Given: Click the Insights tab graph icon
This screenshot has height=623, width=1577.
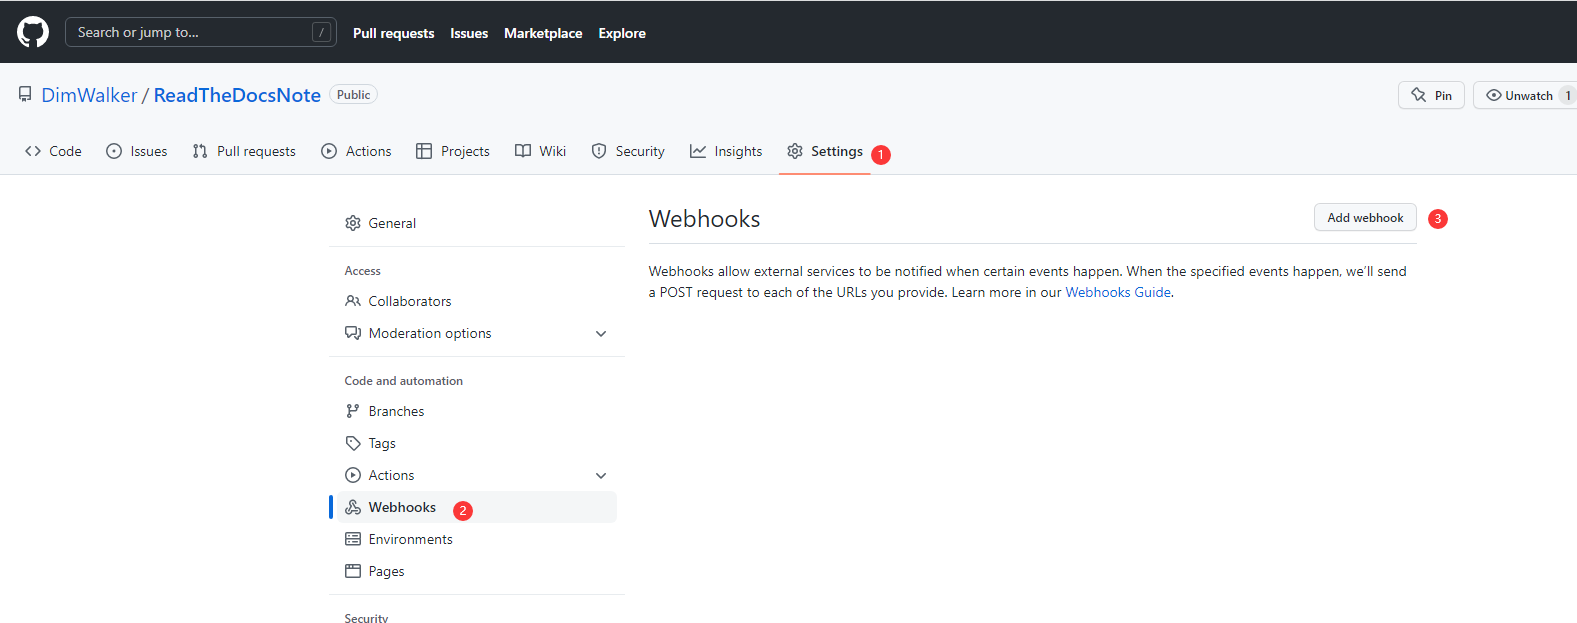Looking at the screenshot, I should [698, 151].
